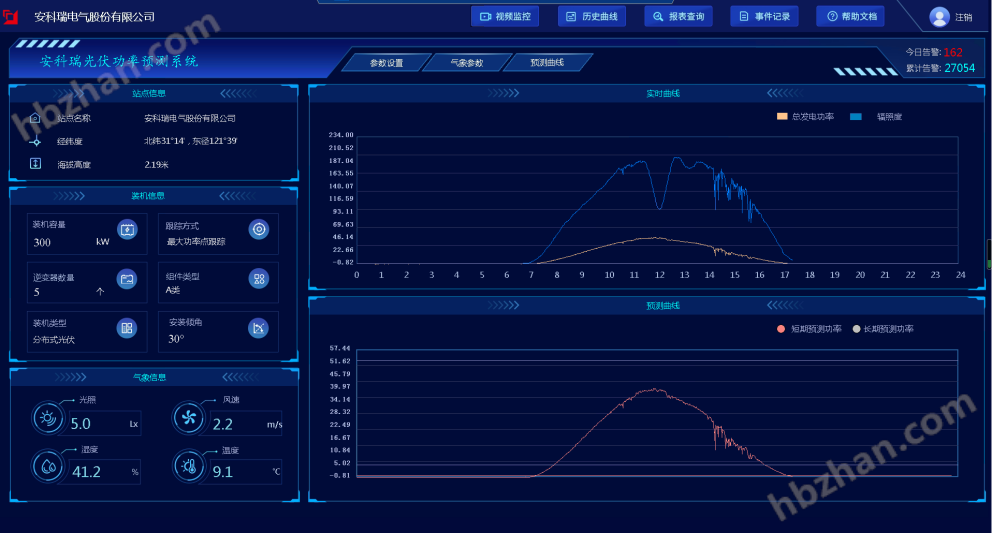Click the installation type (装机类型) icon
This screenshot has height=533, width=992.
point(126,327)
